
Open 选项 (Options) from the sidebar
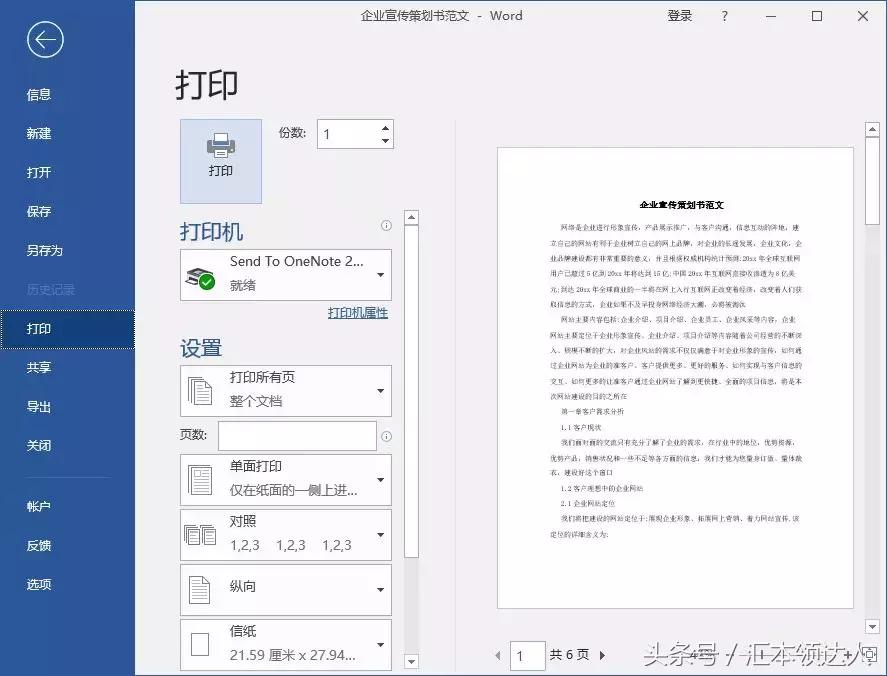coord(38,584)
